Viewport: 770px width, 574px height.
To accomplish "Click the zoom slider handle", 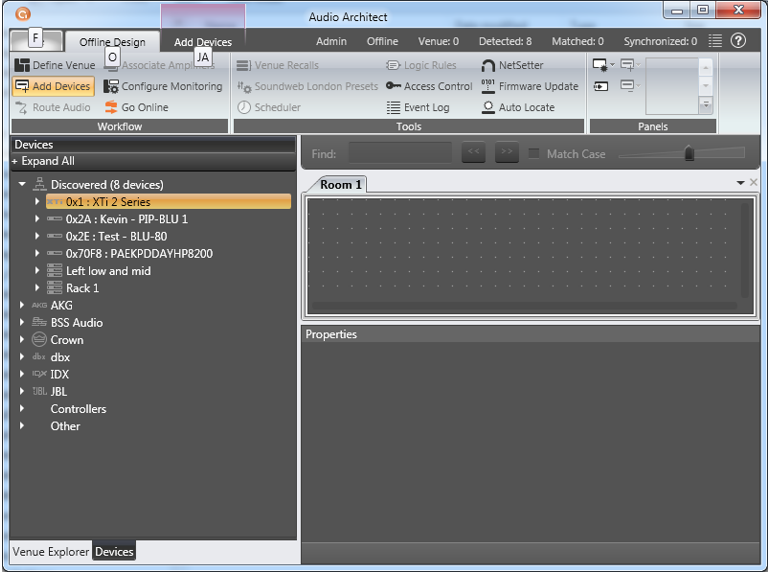I will pos(688,154).
